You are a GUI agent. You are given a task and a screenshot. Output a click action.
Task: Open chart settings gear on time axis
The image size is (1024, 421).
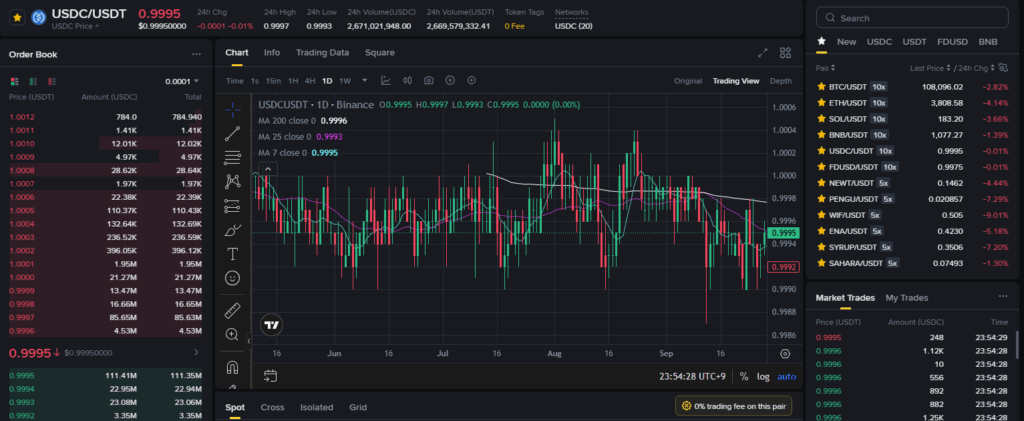pos(785,353)
